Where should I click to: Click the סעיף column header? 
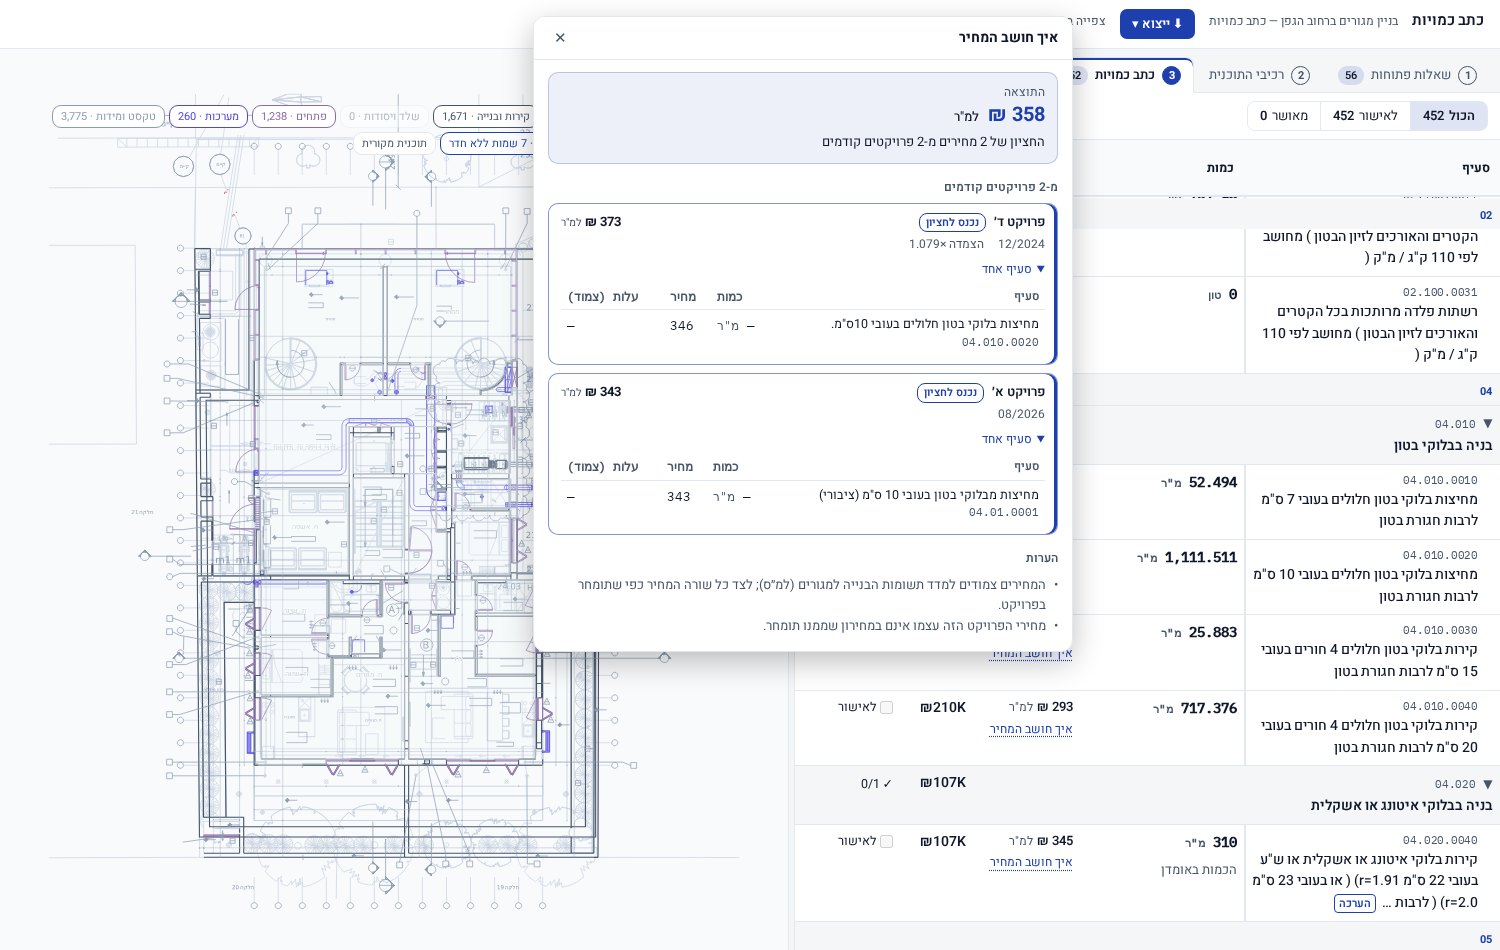coord(1476,168)
